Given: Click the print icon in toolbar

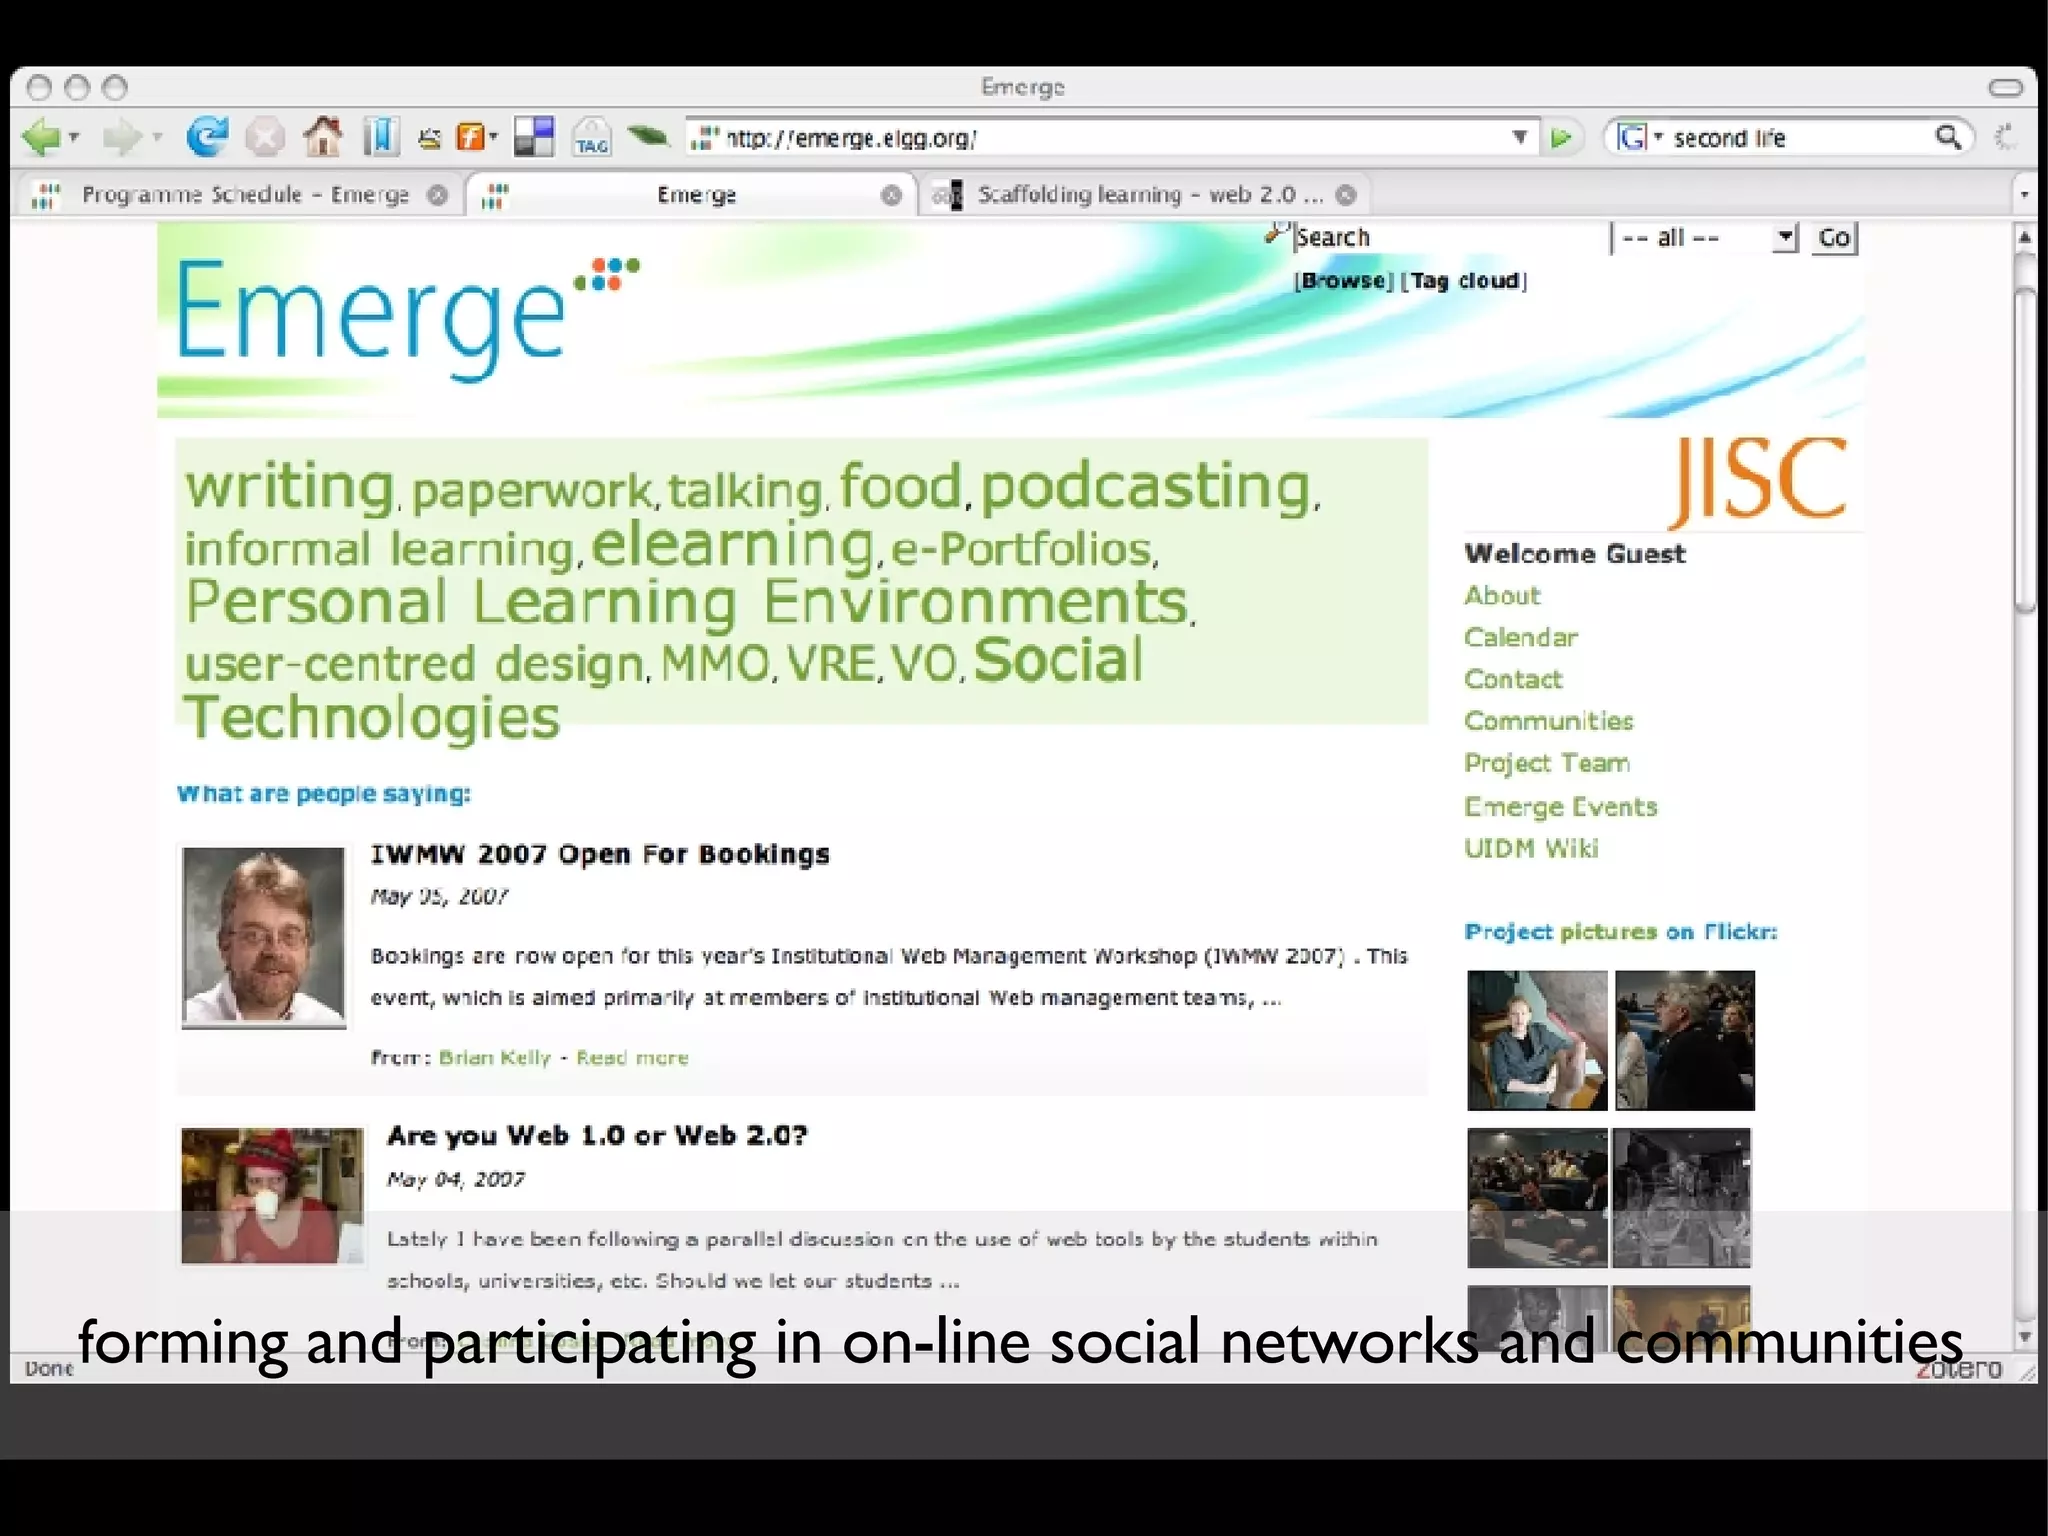Looking at the screenshot, I should pyautogui.click(x=429, y=138).
